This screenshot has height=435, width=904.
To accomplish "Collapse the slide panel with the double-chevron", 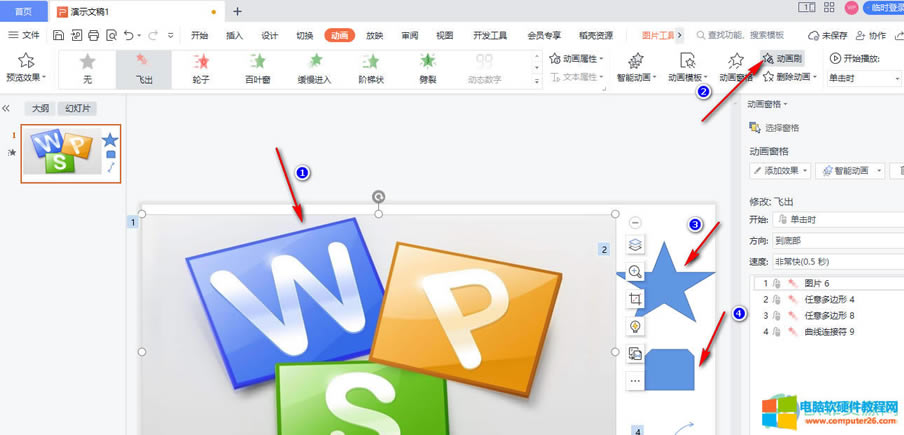I will pos(6,108).
